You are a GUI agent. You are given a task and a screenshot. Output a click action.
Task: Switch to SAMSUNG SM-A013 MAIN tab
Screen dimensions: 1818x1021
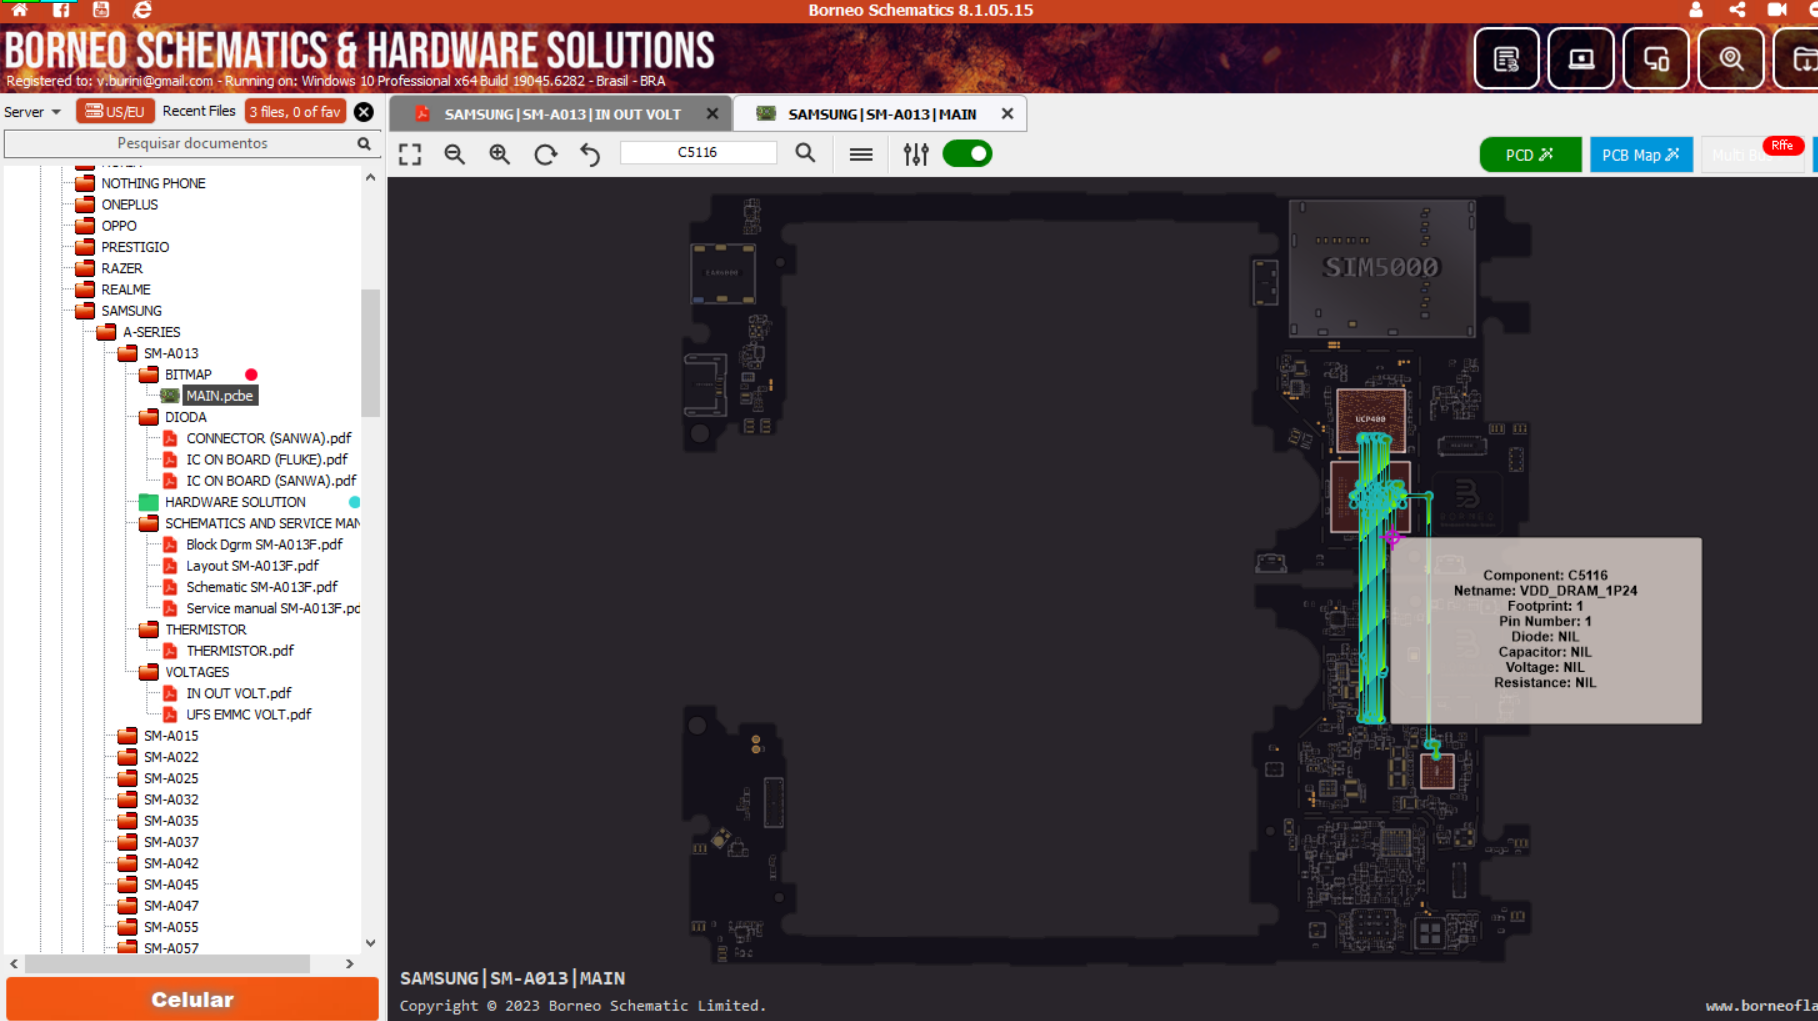pyautogui.click(x=882, y=114)
